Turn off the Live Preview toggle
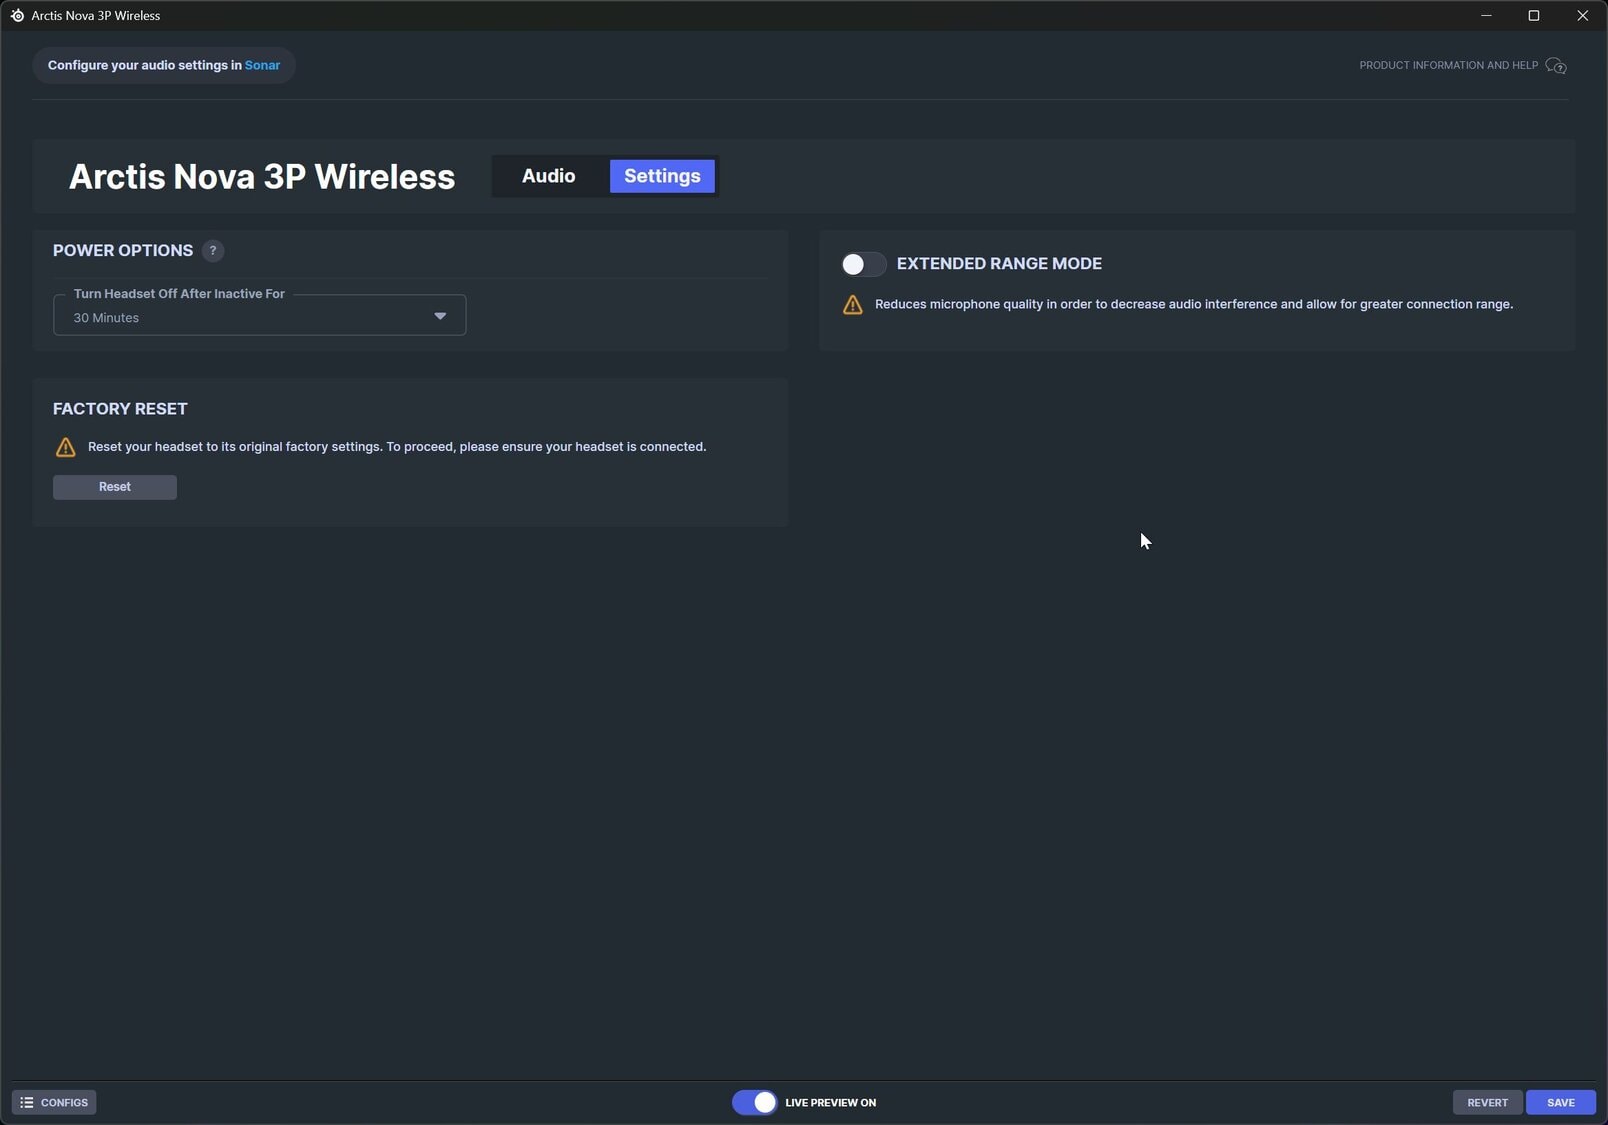This screenshot has height=1125, width=1608. click(755, 1102)
